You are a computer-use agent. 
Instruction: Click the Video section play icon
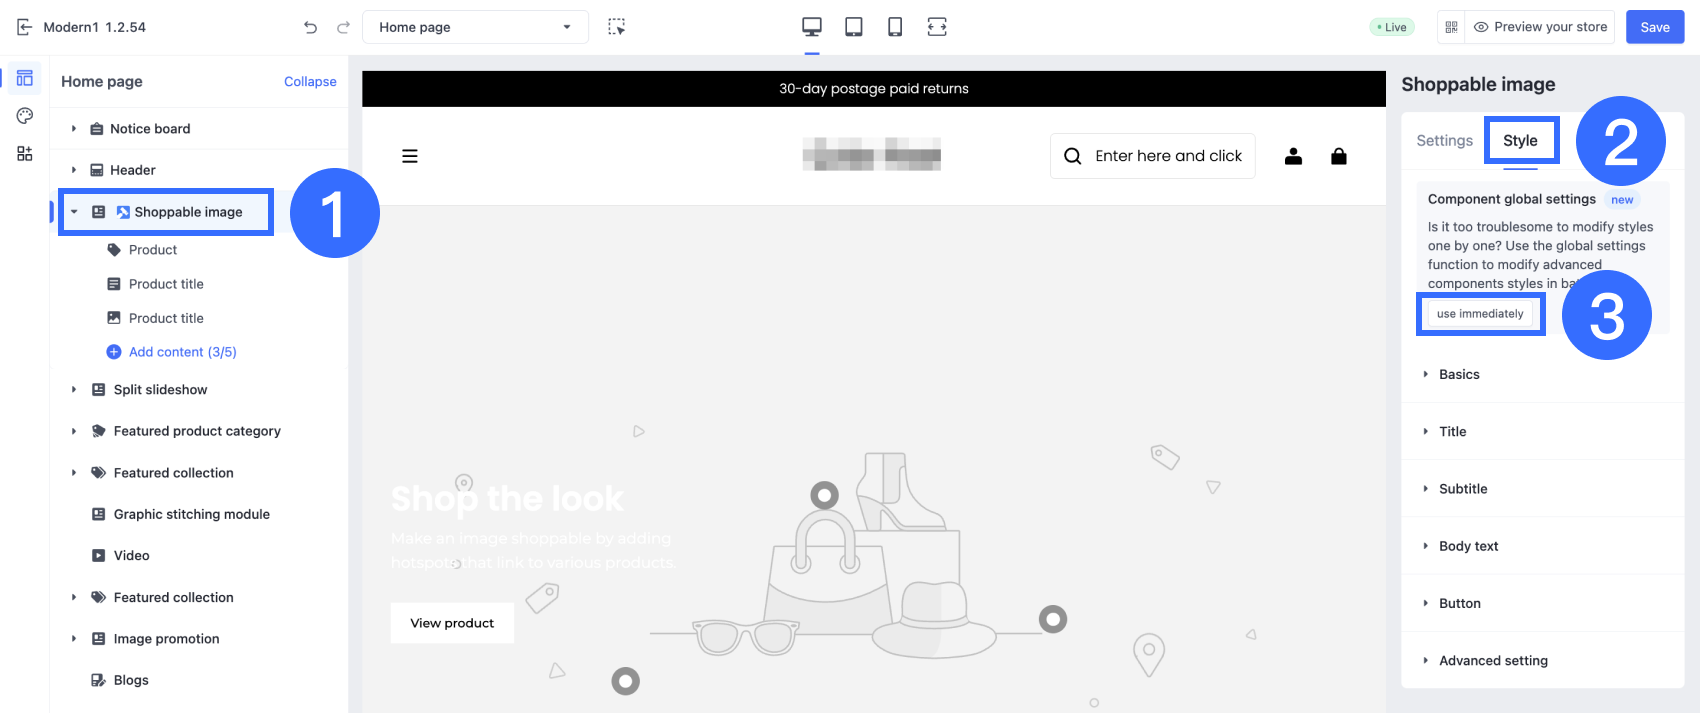coord(98,556)
